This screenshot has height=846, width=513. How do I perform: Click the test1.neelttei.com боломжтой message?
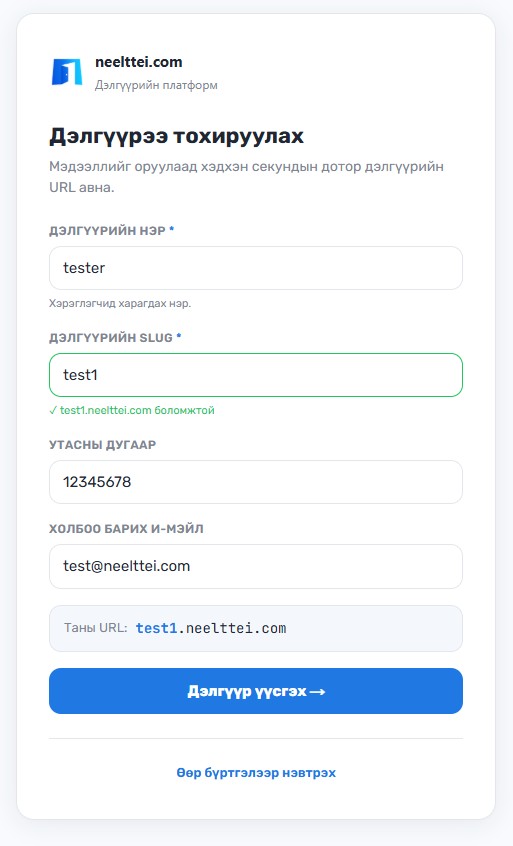click(x=137, y=411)
